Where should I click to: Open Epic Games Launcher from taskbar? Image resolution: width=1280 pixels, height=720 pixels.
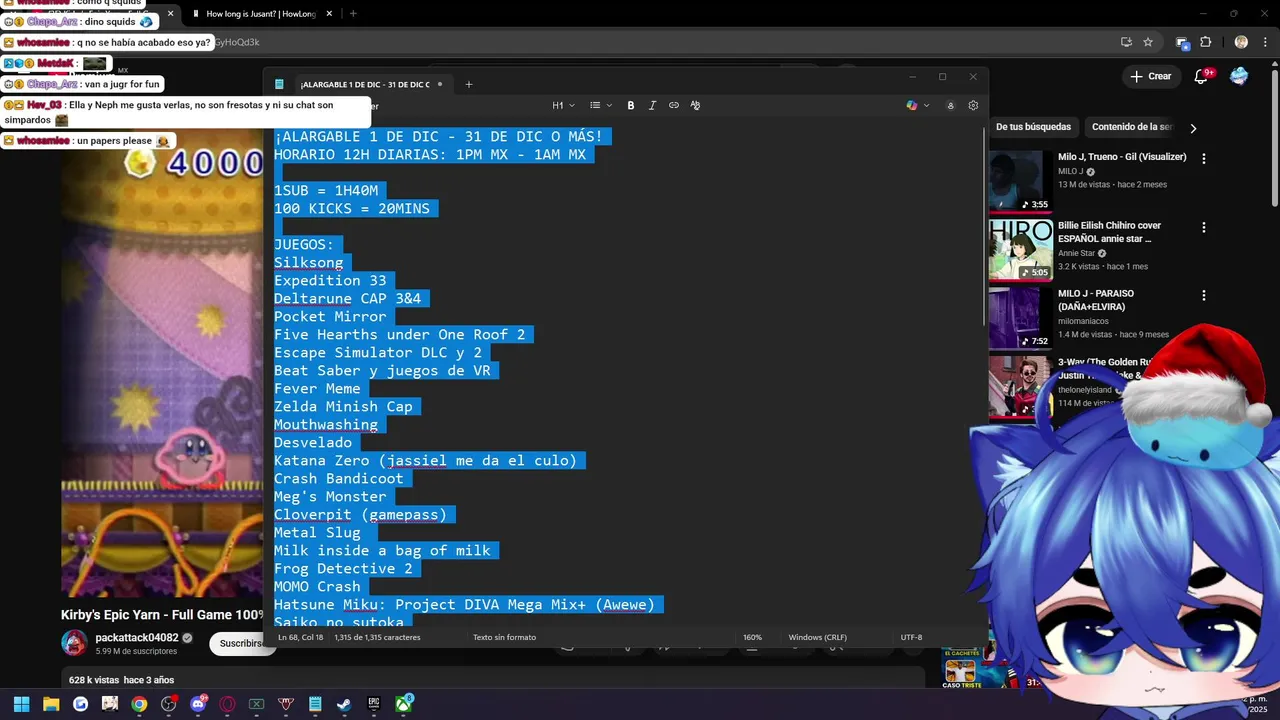(x=374, y=704)
